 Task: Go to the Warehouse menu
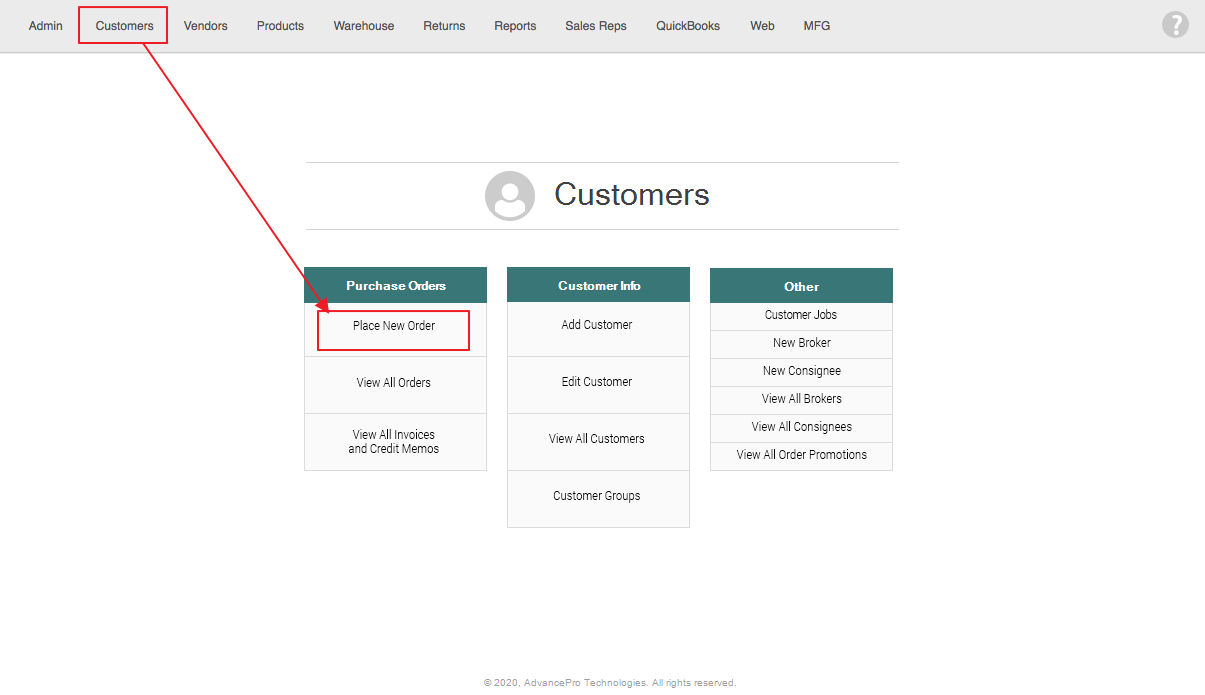[x=364, y=26]
